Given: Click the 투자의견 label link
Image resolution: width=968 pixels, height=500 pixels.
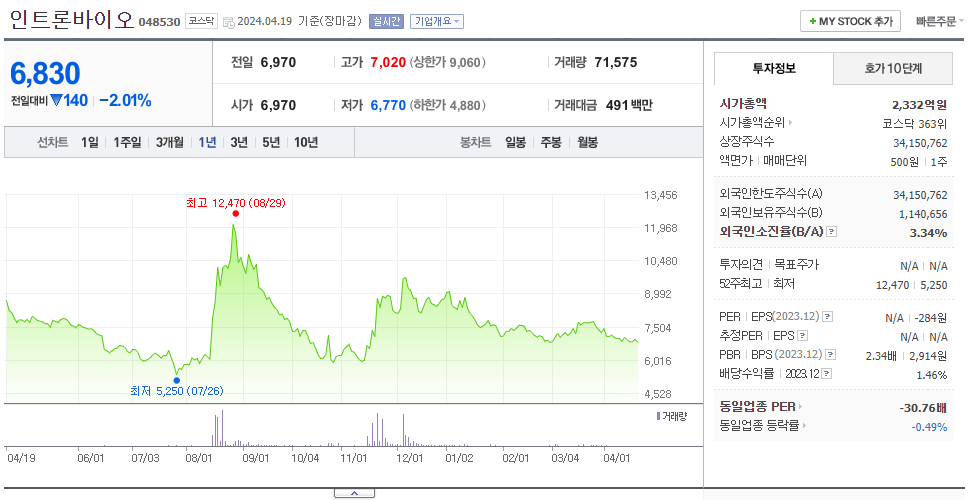Looking at the screenshot, I should tap(741, 265).
